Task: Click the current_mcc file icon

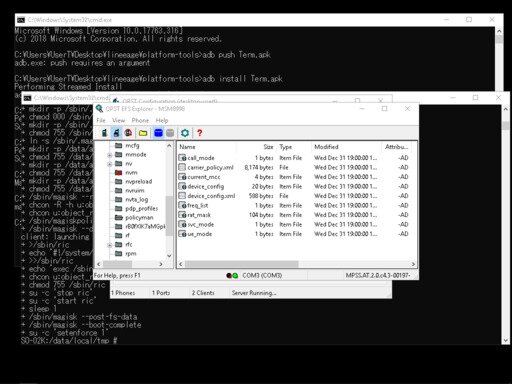Action: (x=182, y=177)
